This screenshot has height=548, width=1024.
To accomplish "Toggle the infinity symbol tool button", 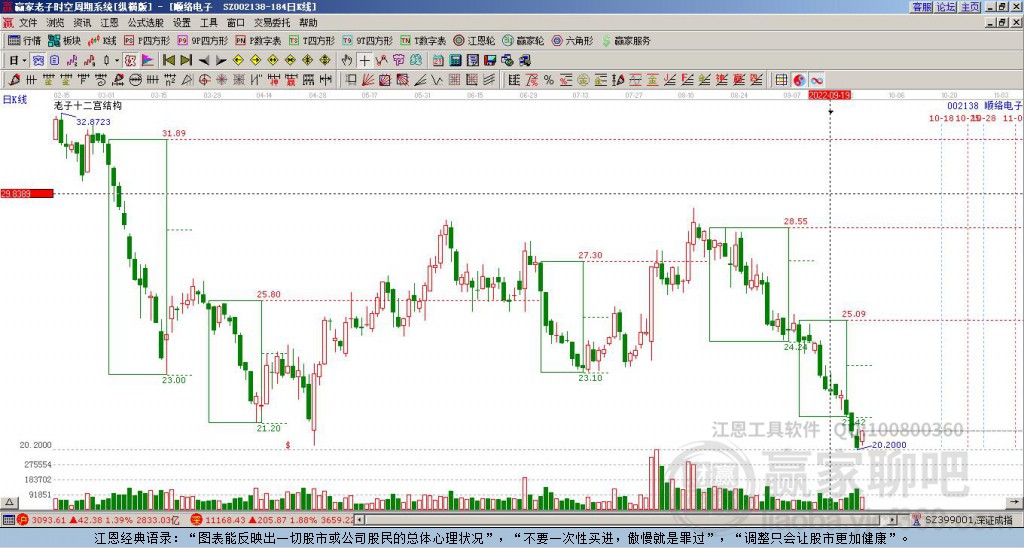I will click(x=817, y=80).
